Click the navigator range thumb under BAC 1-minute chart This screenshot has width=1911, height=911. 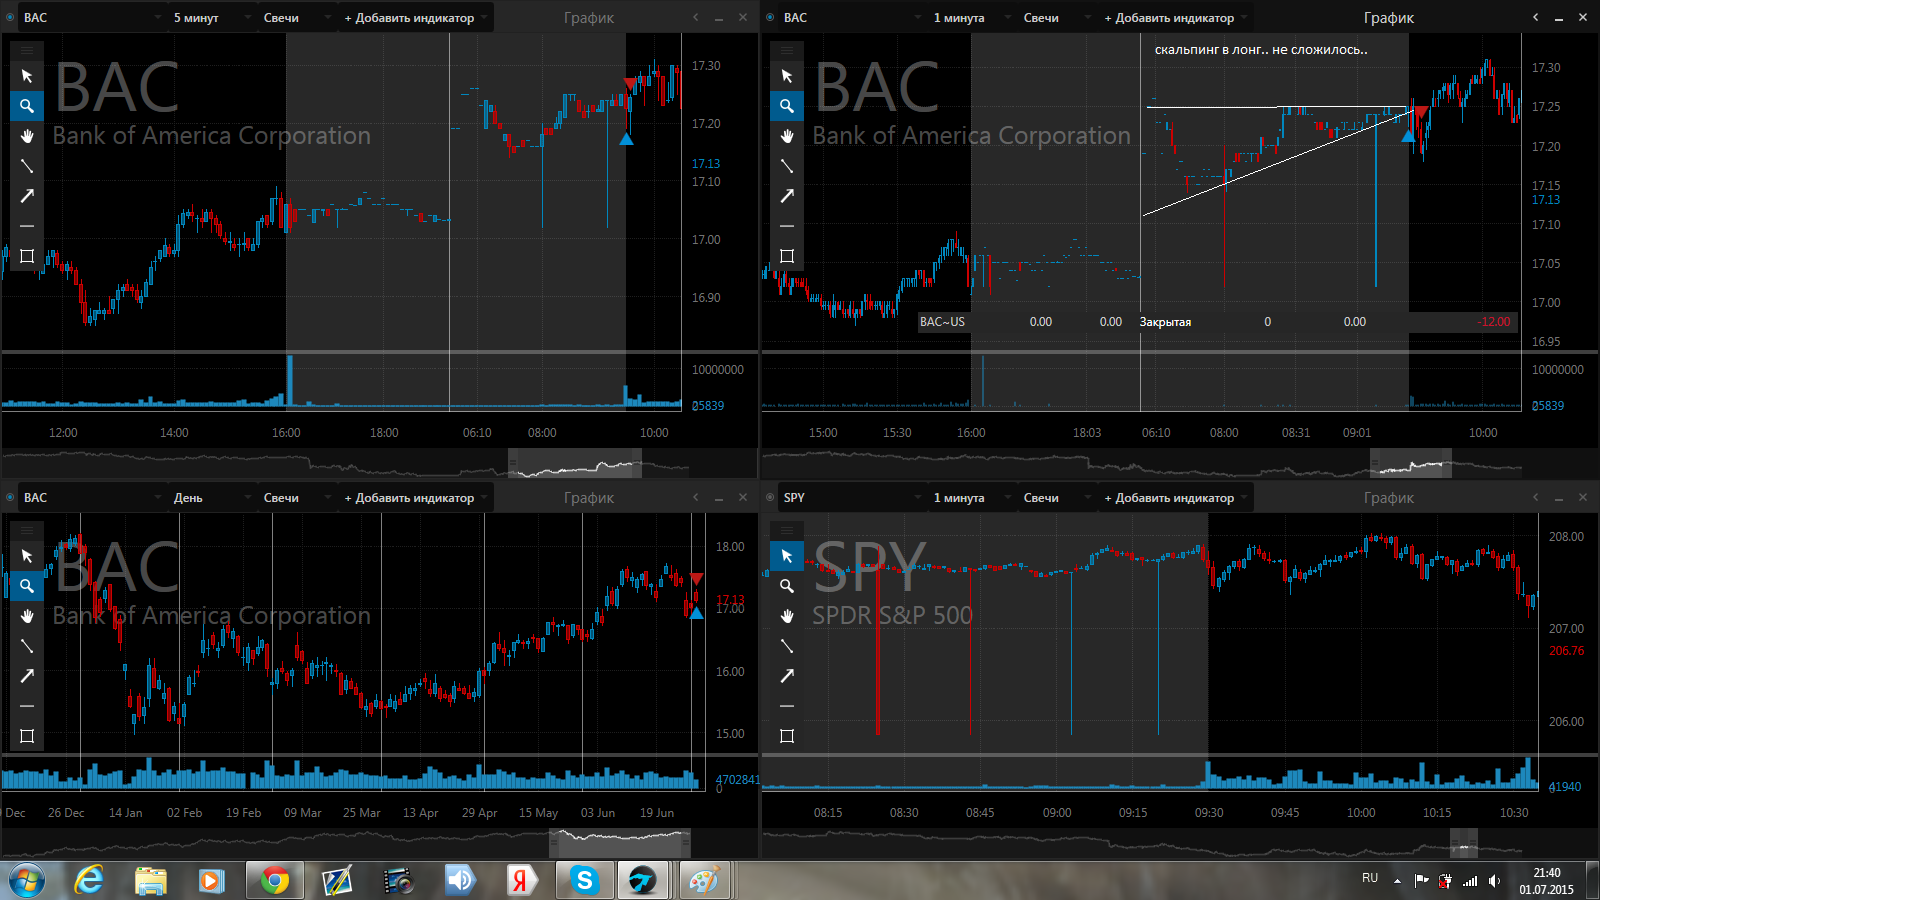pos(1411,464)
